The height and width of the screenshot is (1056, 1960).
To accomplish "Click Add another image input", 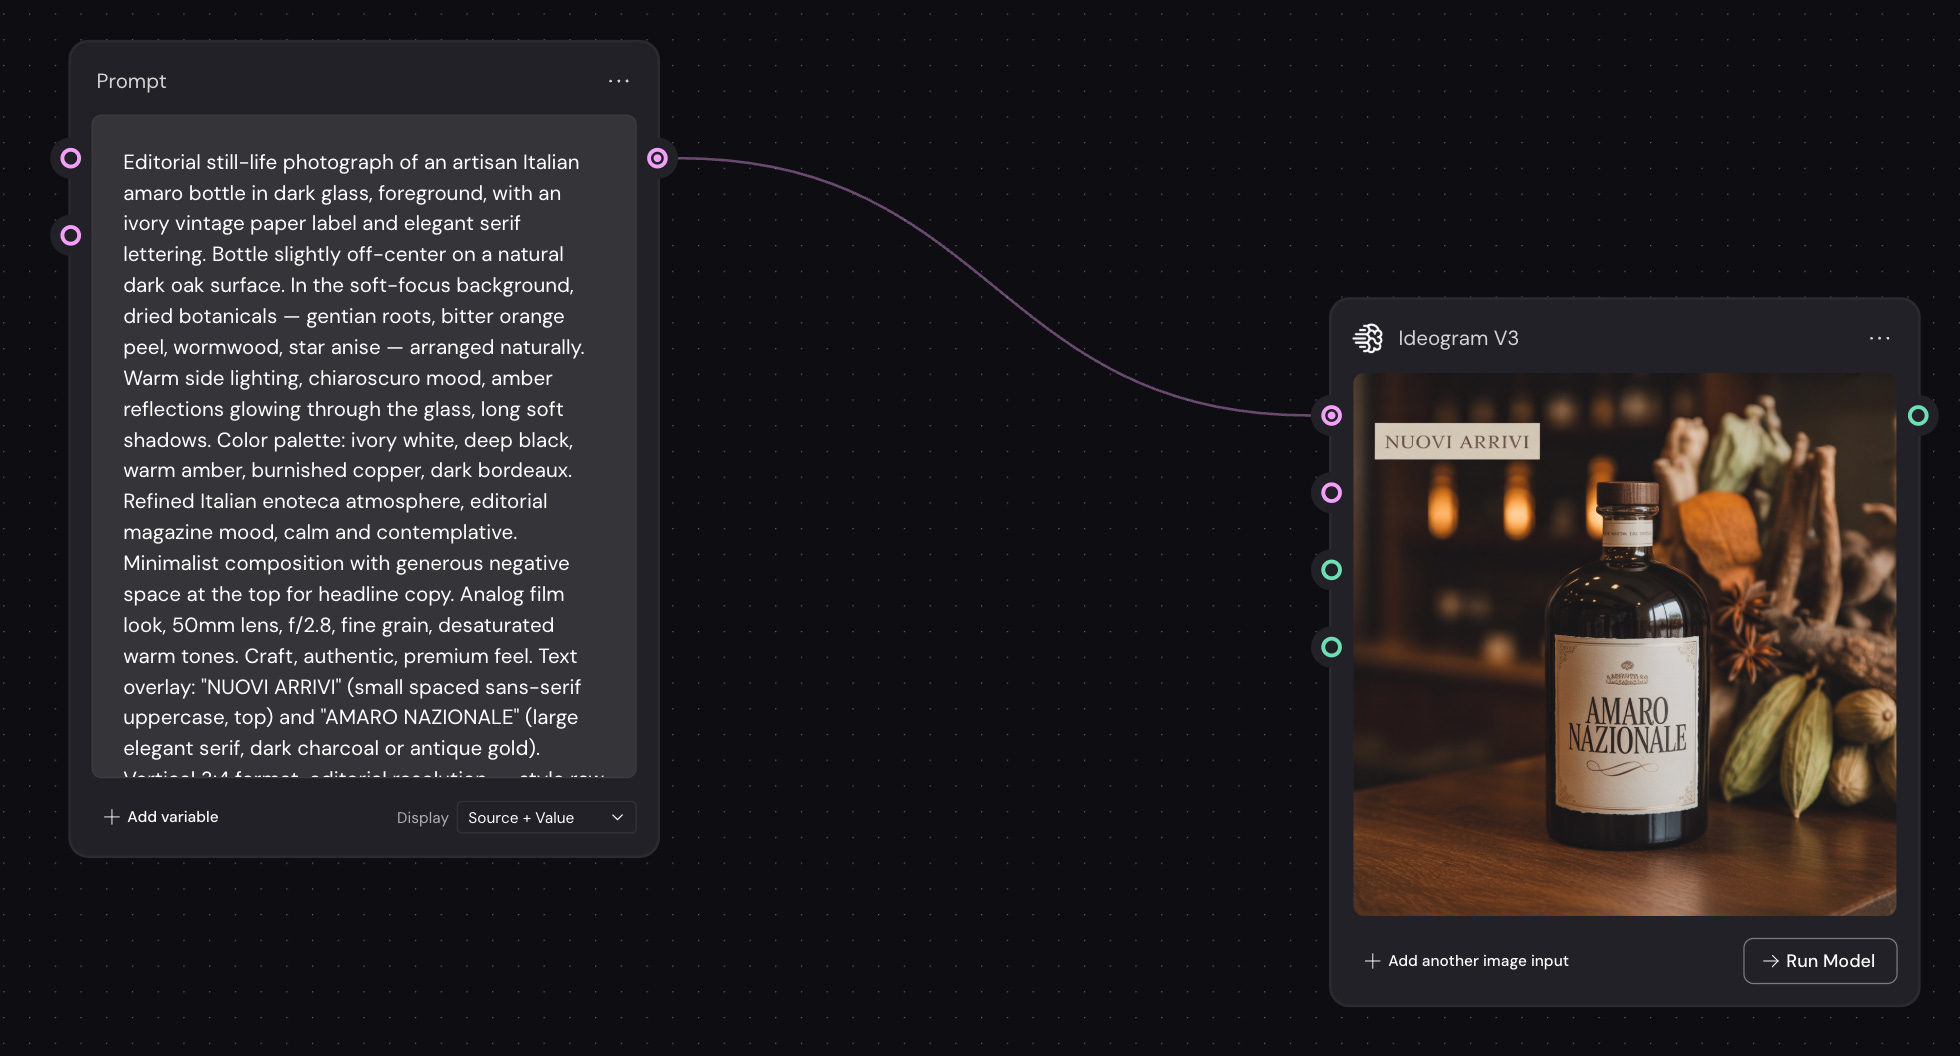I will 1467,961.
